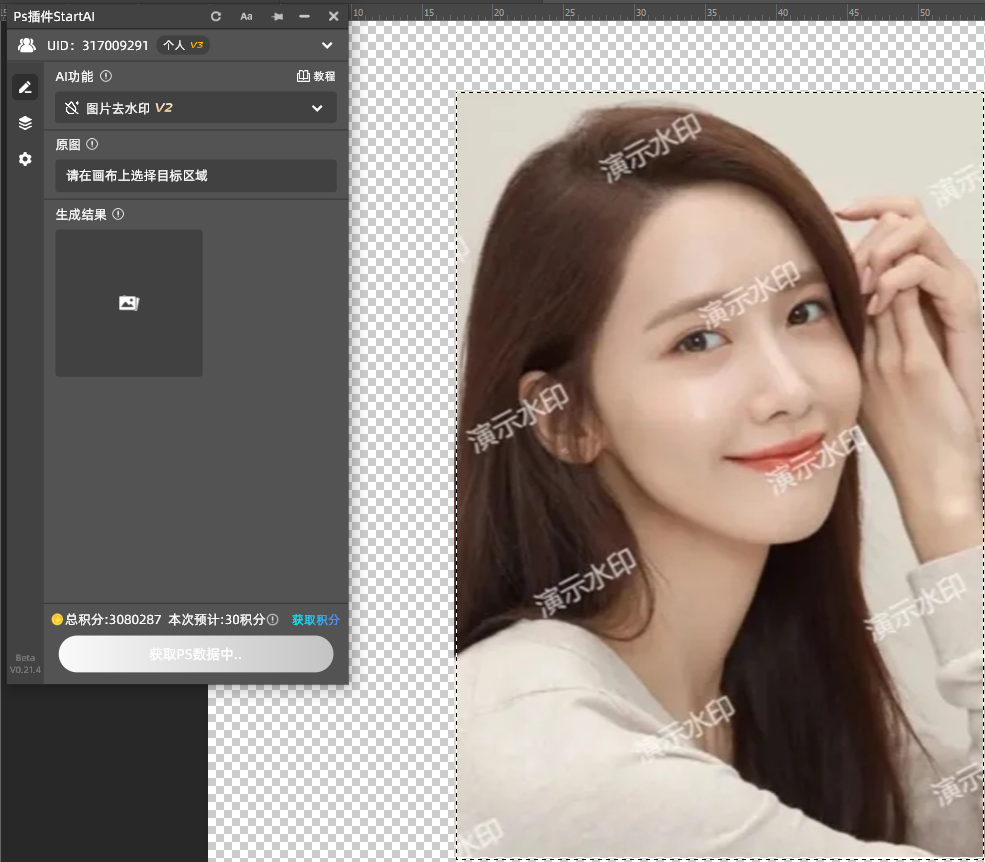Click the refresh icon in StartAI title bar
Screen dimensions: 985x862
[216, 16]
